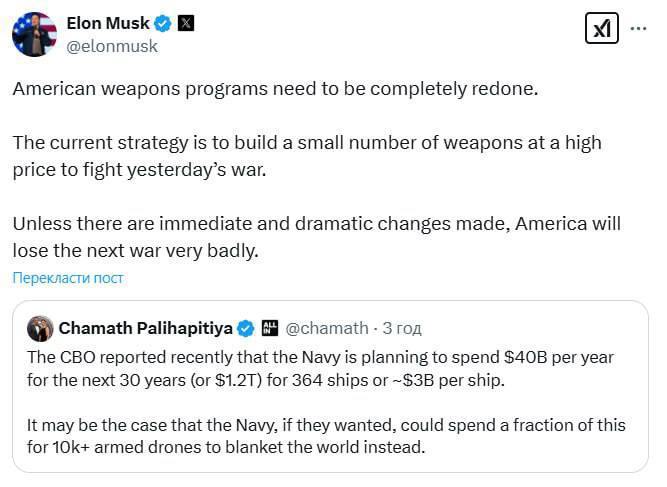Click the X affiliate badge beside Elon Musk
This screenshot has width=667, height=487.
tap(185, 23)
